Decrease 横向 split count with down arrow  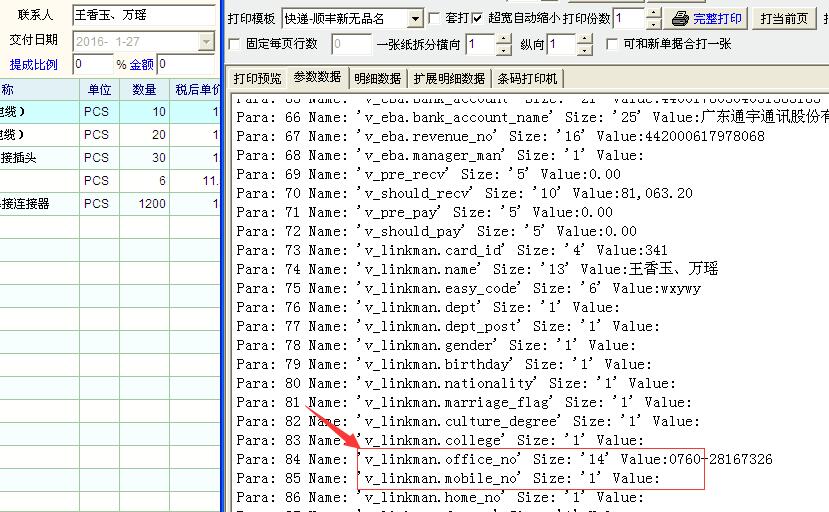point(504,49)
